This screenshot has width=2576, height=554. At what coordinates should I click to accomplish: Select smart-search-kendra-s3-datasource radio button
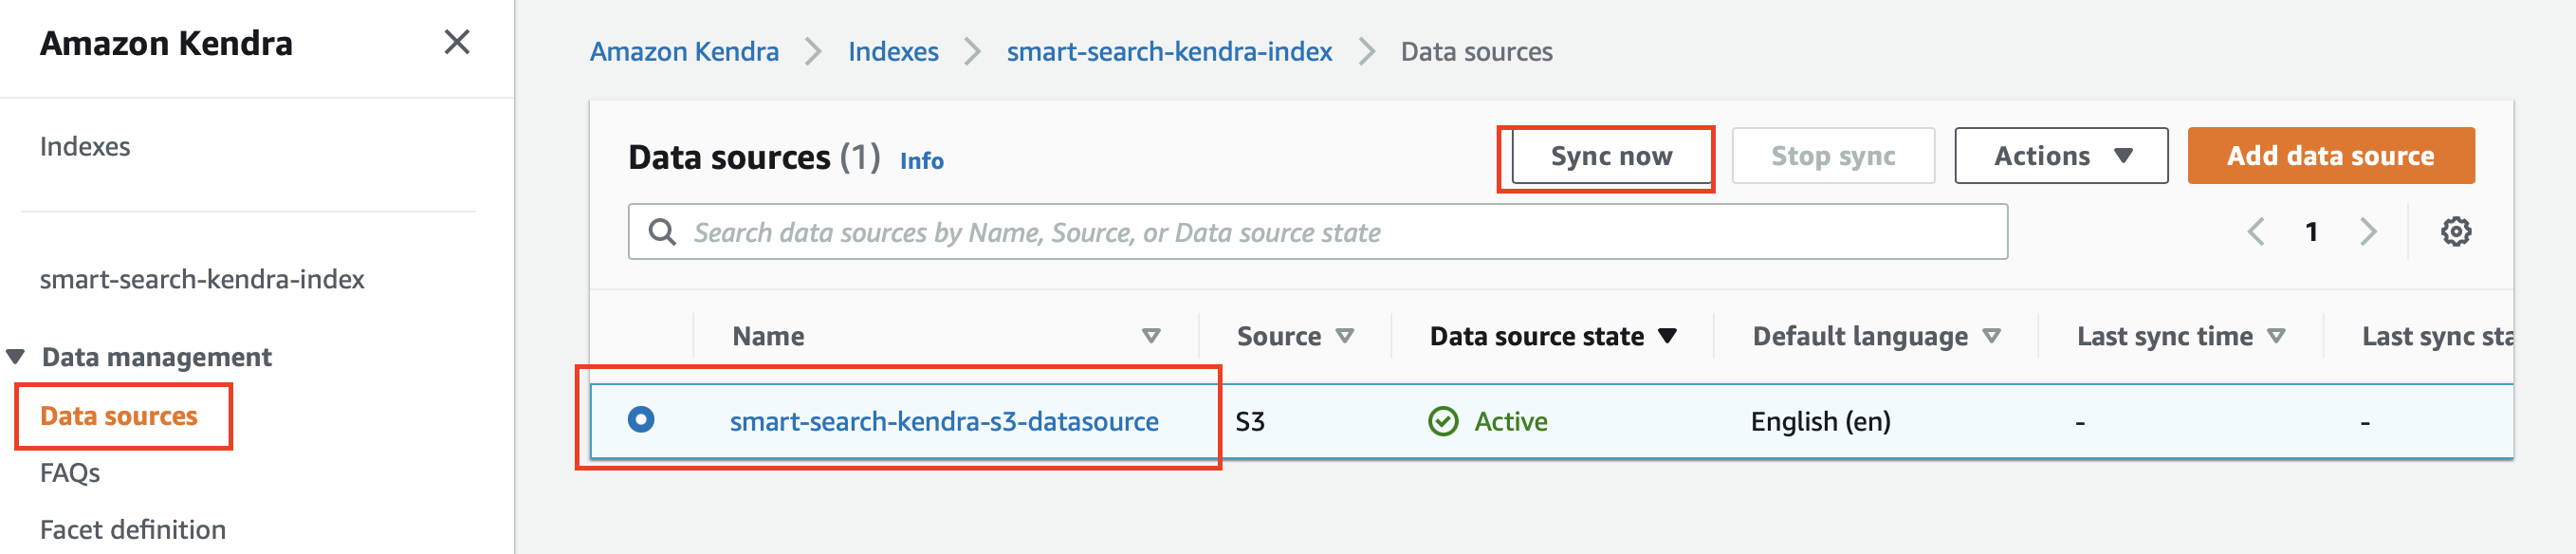[x=641, y=420]
